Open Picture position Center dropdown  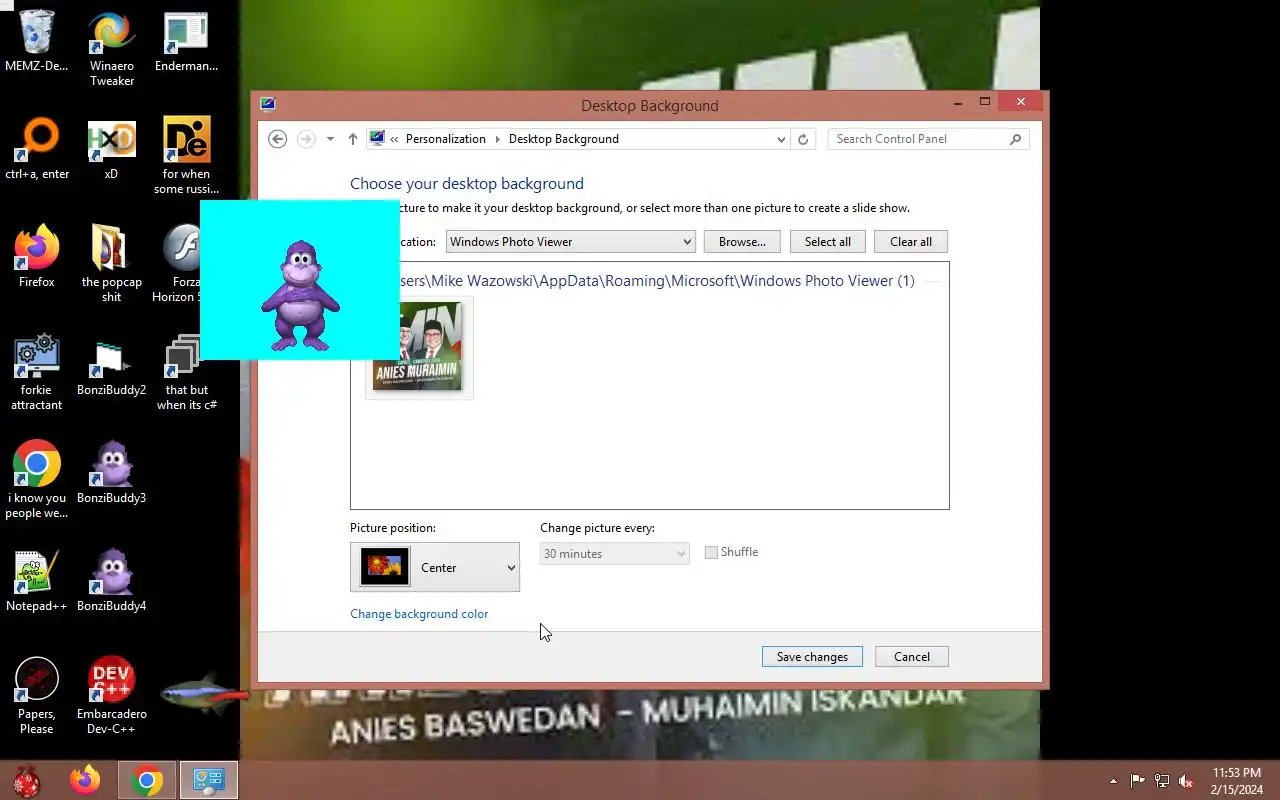[x=435, y=567]
